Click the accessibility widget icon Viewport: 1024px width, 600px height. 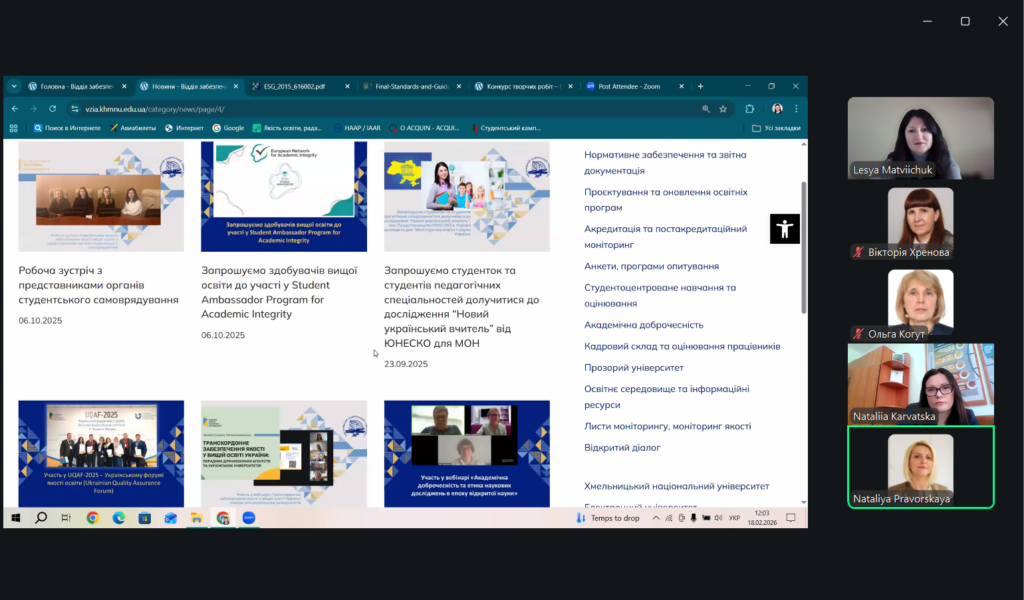(784, 229)
